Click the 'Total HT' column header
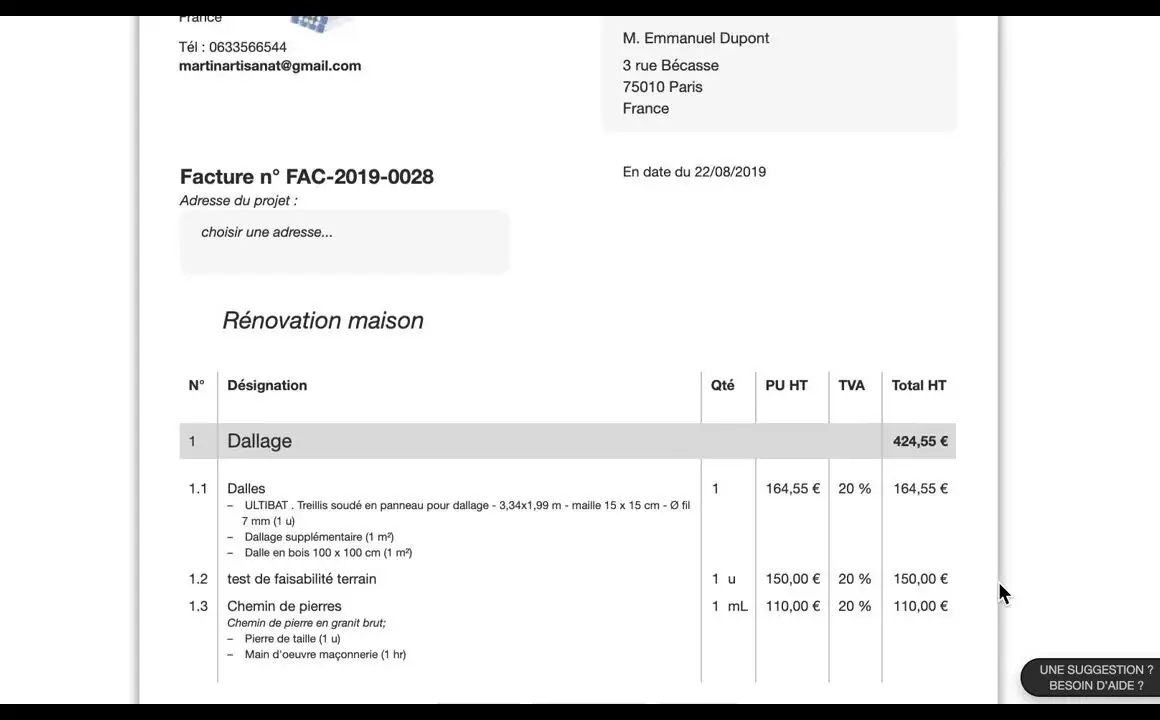Image resolution: width=1160 pixels, height=720 pixels. [x=918, y=386]
